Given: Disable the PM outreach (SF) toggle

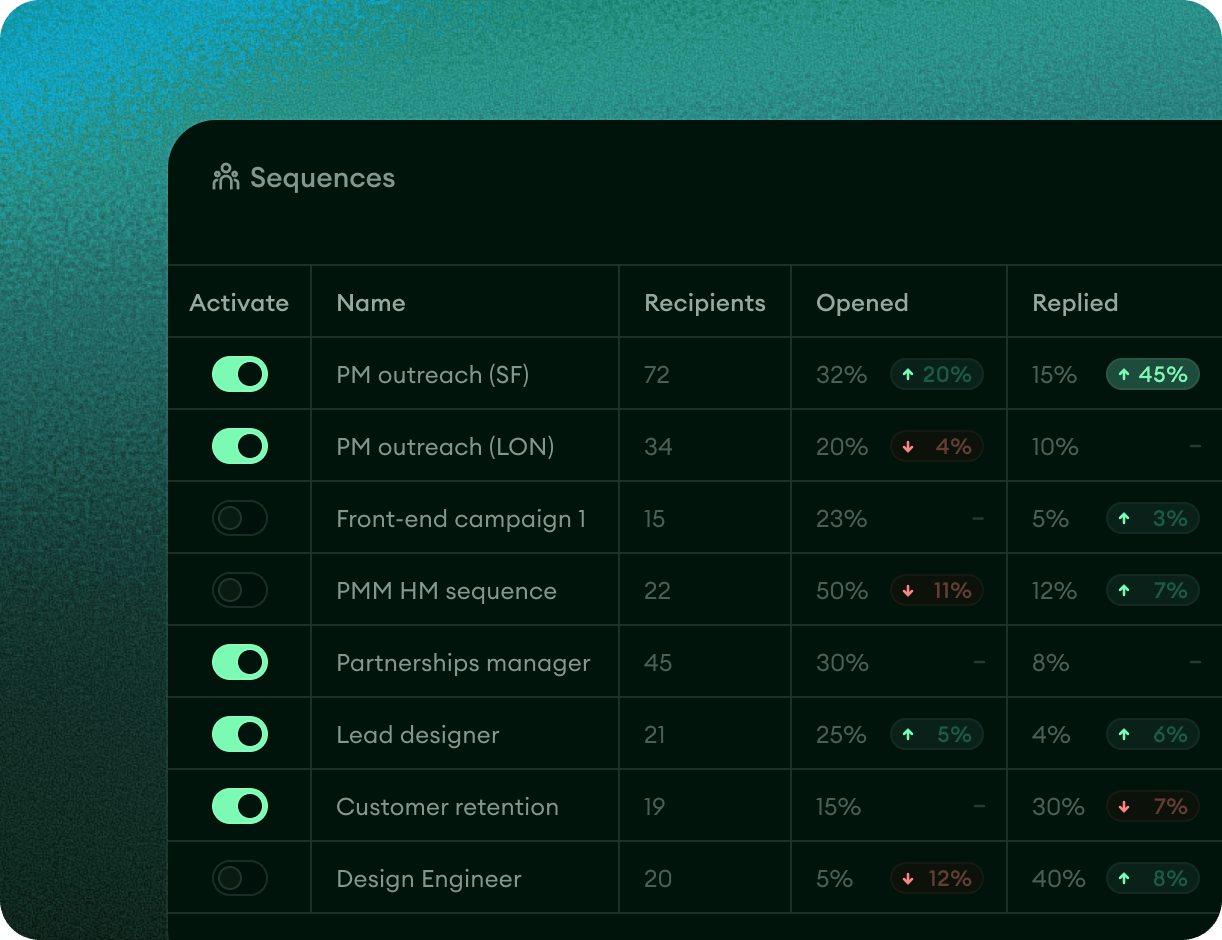Looking at the screenshot, I should (240, 374).
